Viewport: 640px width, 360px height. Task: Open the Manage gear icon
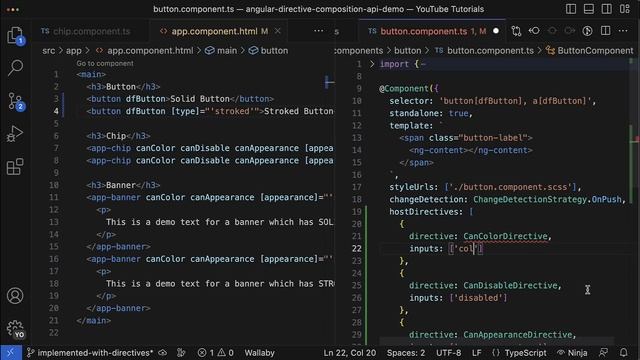15,328
